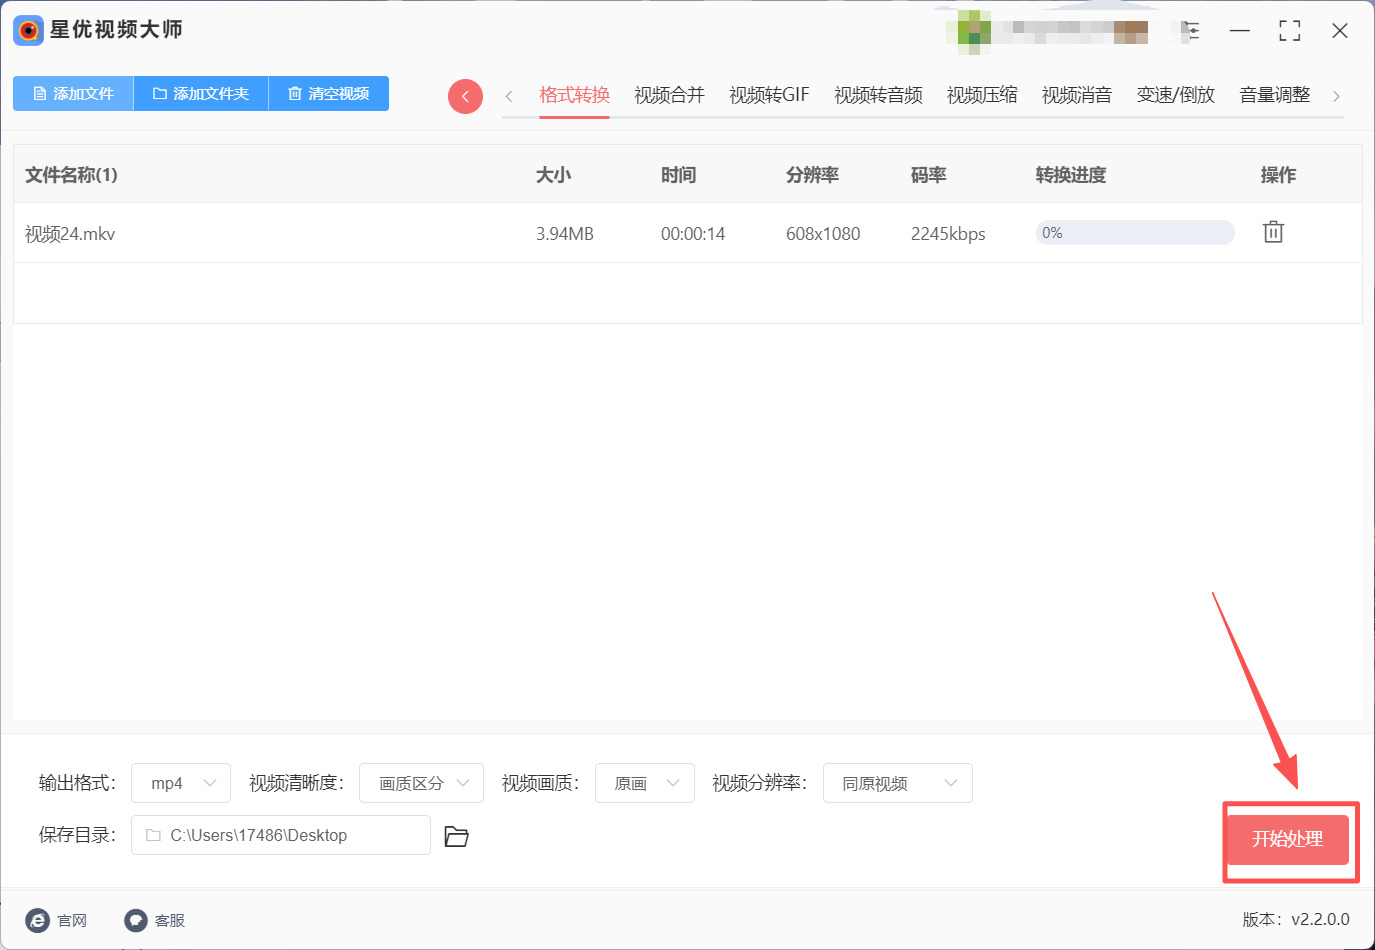1375x950 pixels.
Task: Click the 分辨率 column header
Action: tap(812, 175)
